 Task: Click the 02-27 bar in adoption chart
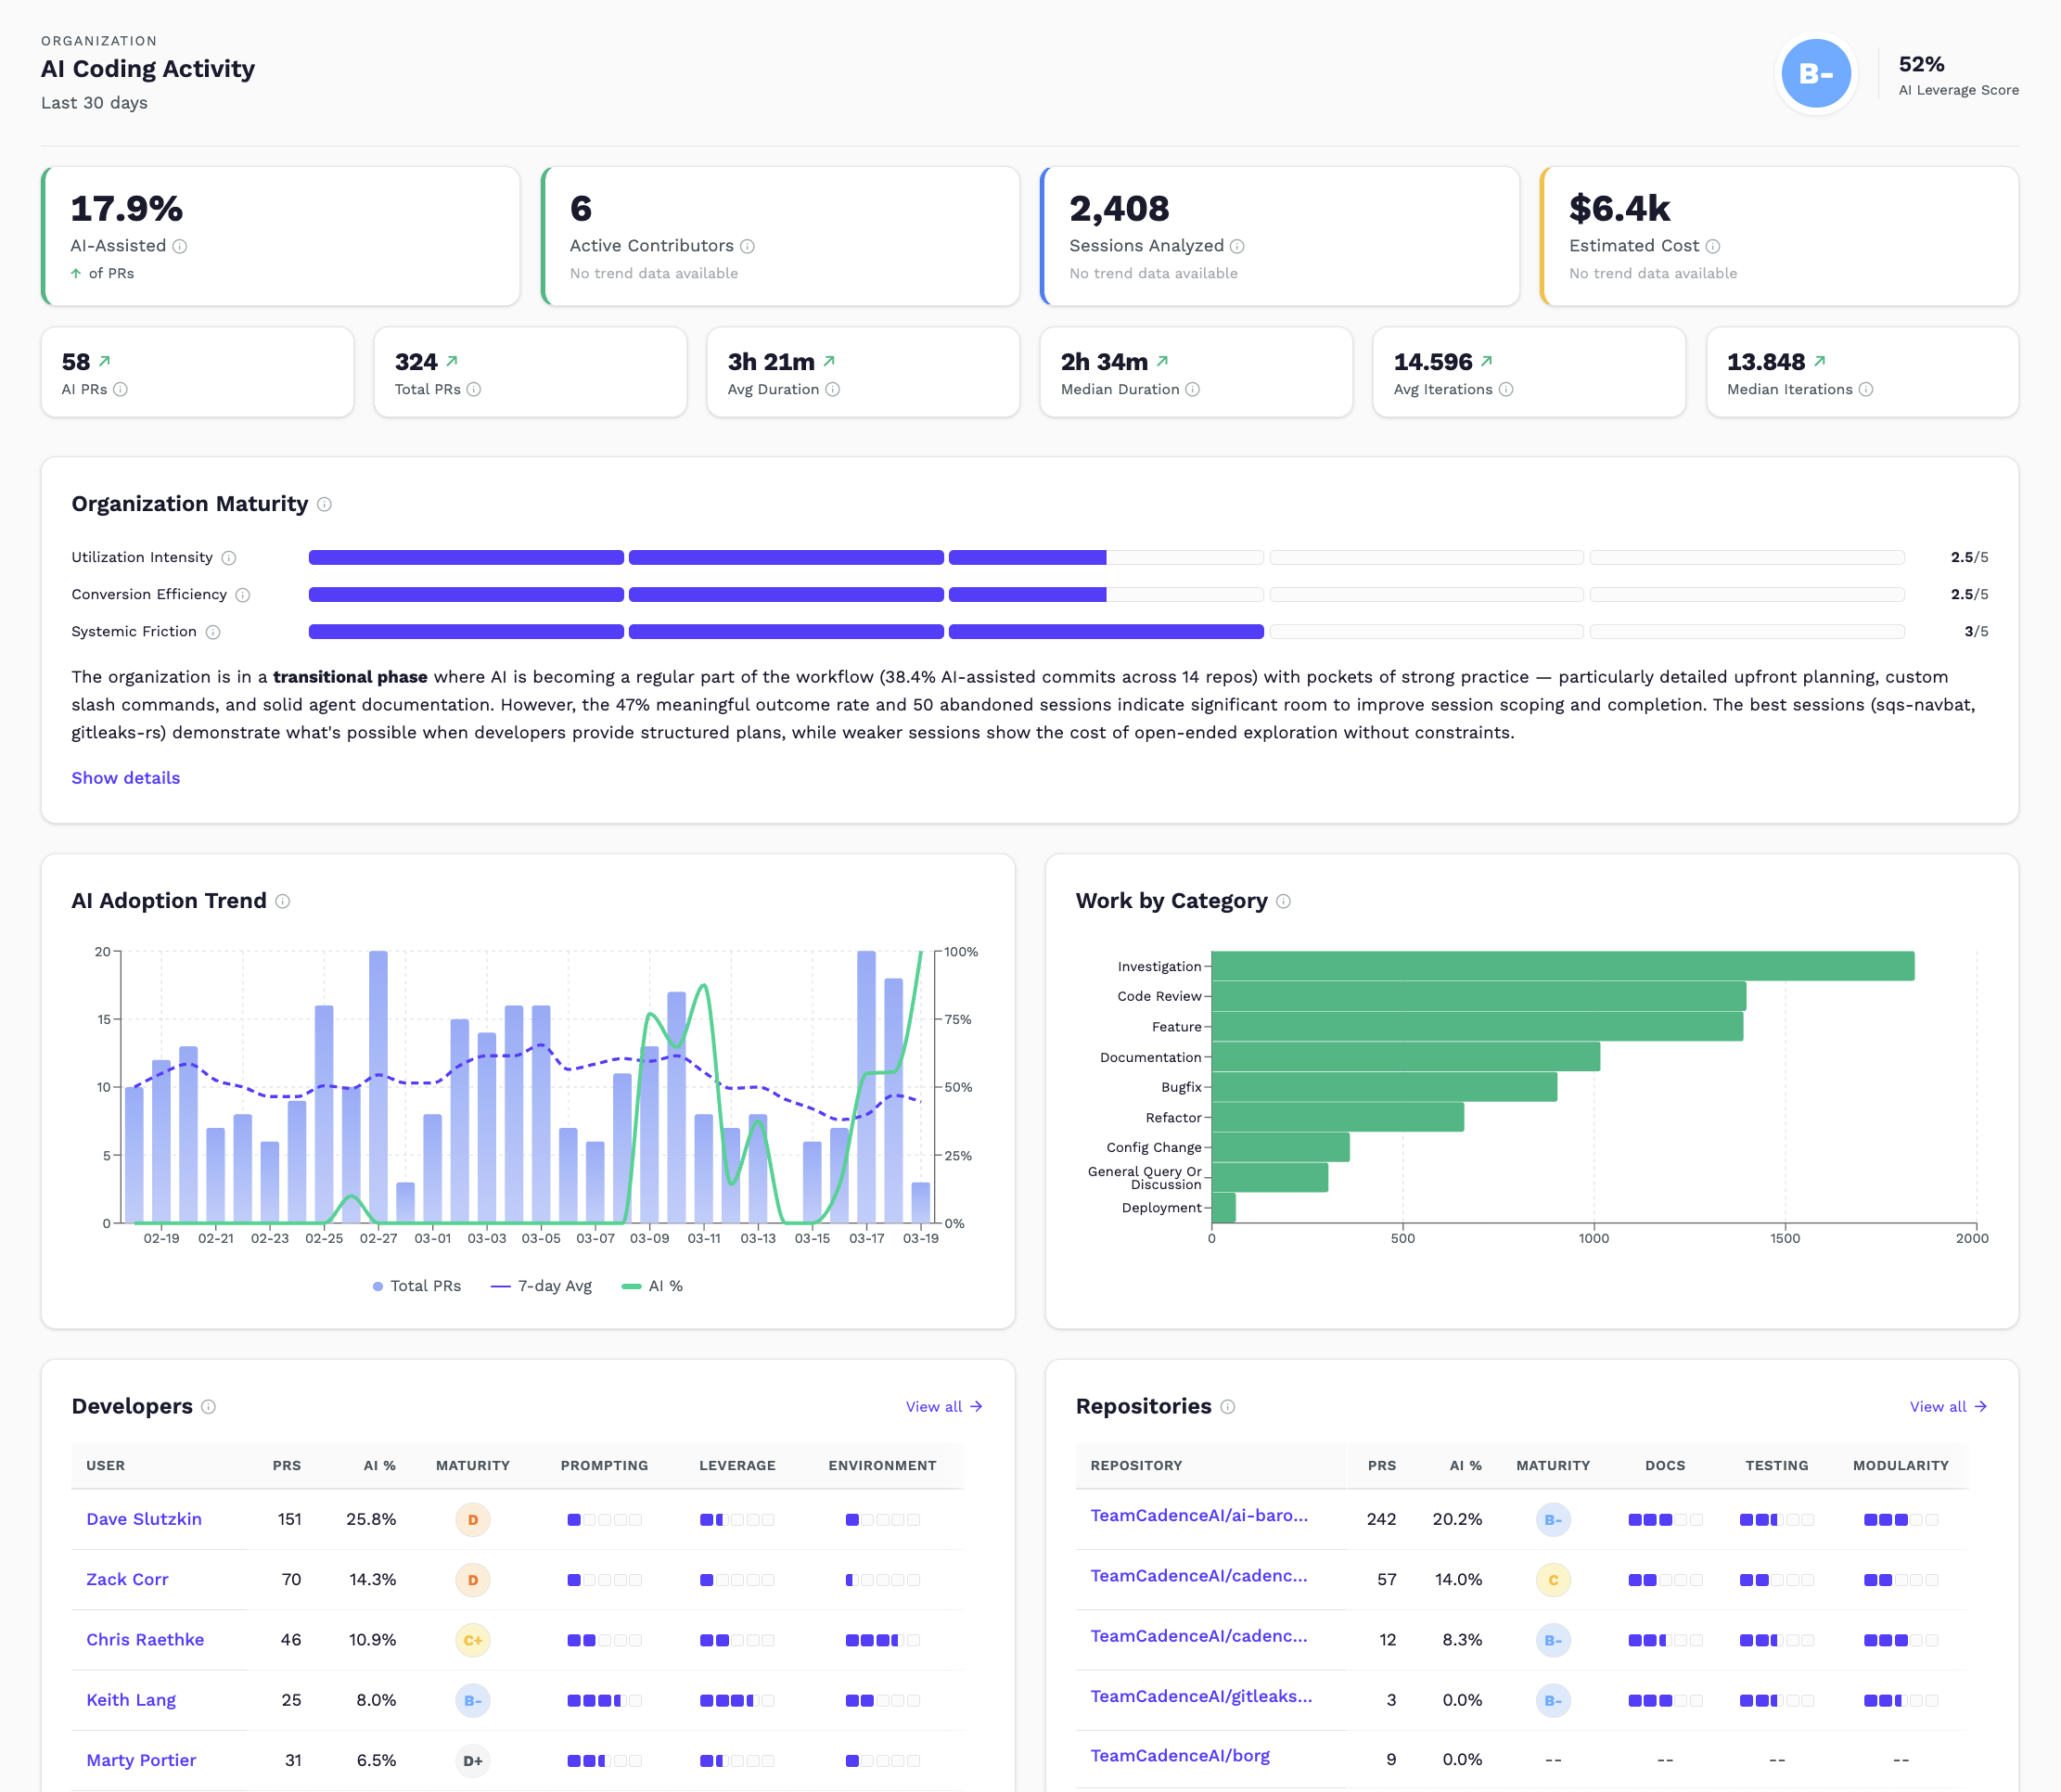(378, 1087)
